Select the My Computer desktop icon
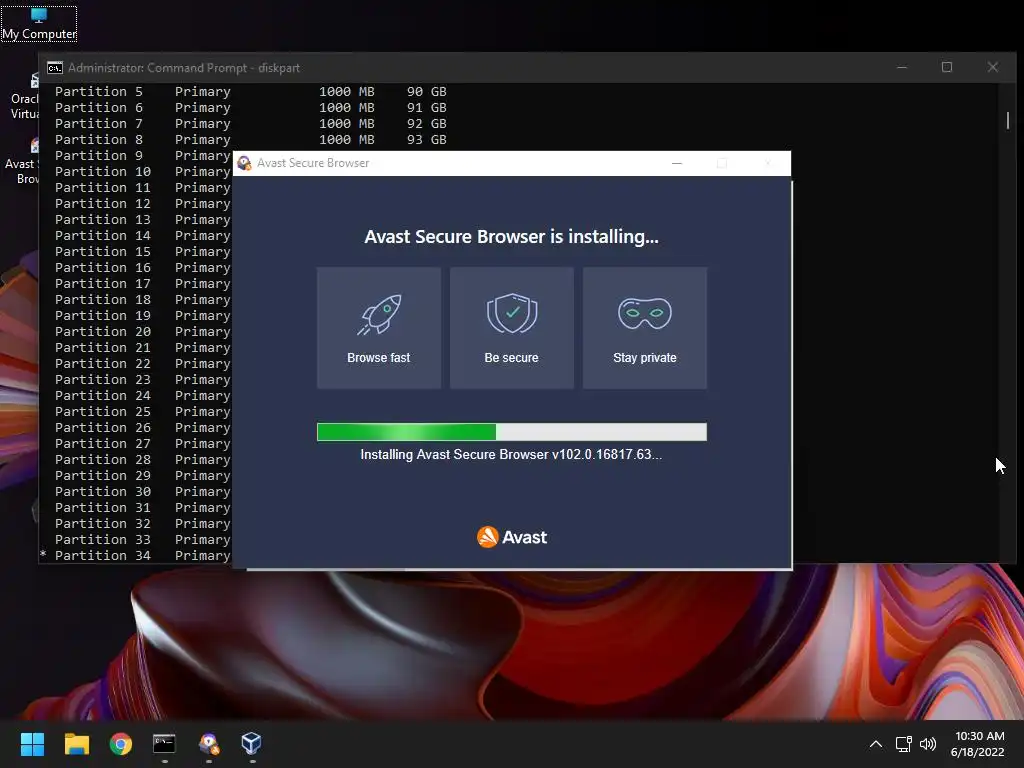The image size is (1024, 768). (x=39, y=24)
